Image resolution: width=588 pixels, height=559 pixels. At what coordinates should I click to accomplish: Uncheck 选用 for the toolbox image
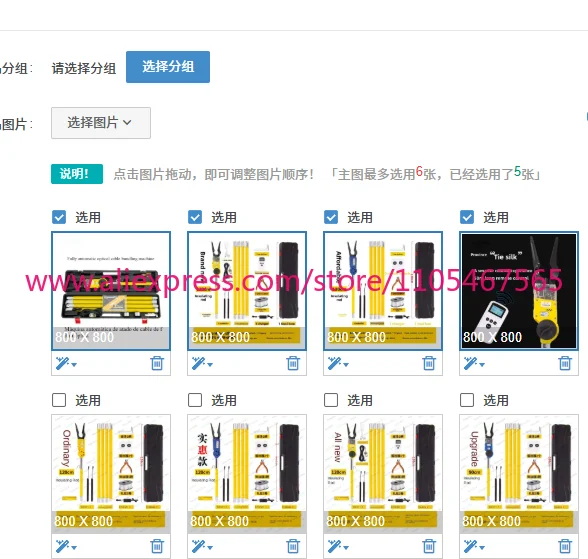59,217
